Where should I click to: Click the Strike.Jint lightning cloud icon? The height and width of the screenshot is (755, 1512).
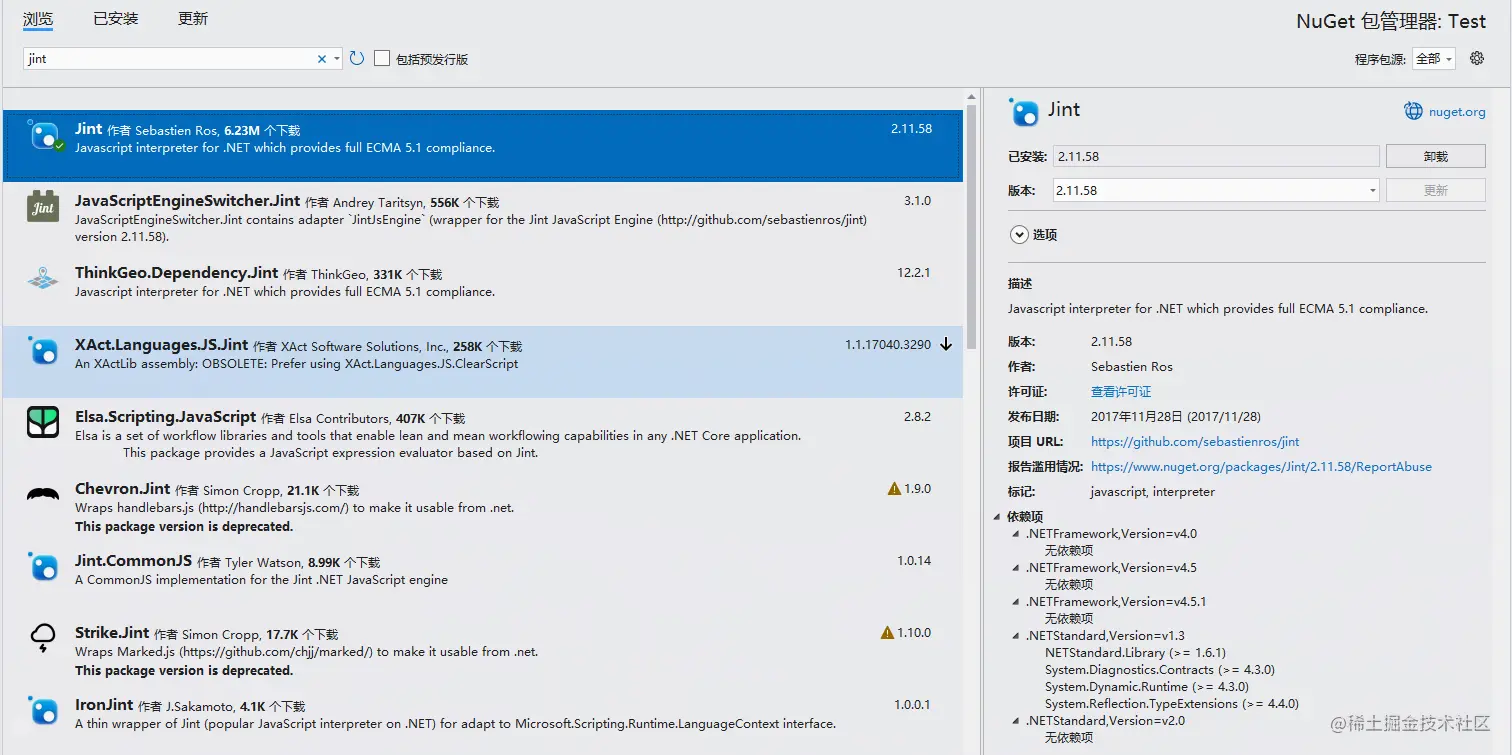pyautogui.click(x=43, y=638)
